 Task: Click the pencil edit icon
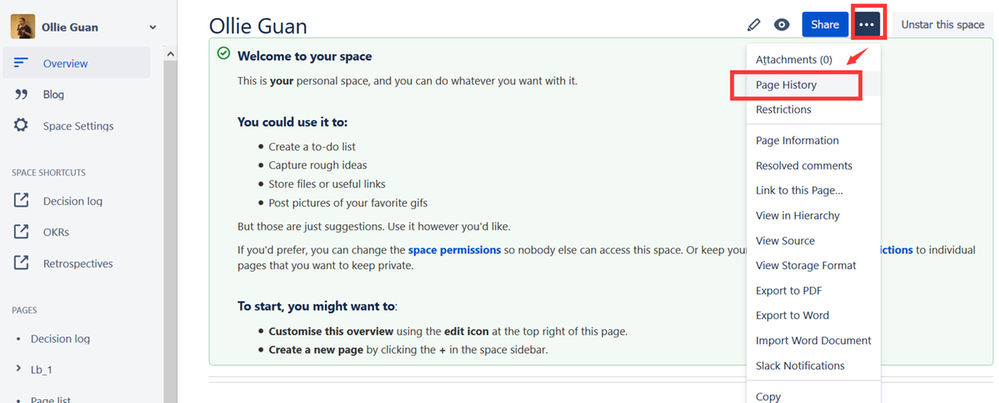tap(754, 25)
